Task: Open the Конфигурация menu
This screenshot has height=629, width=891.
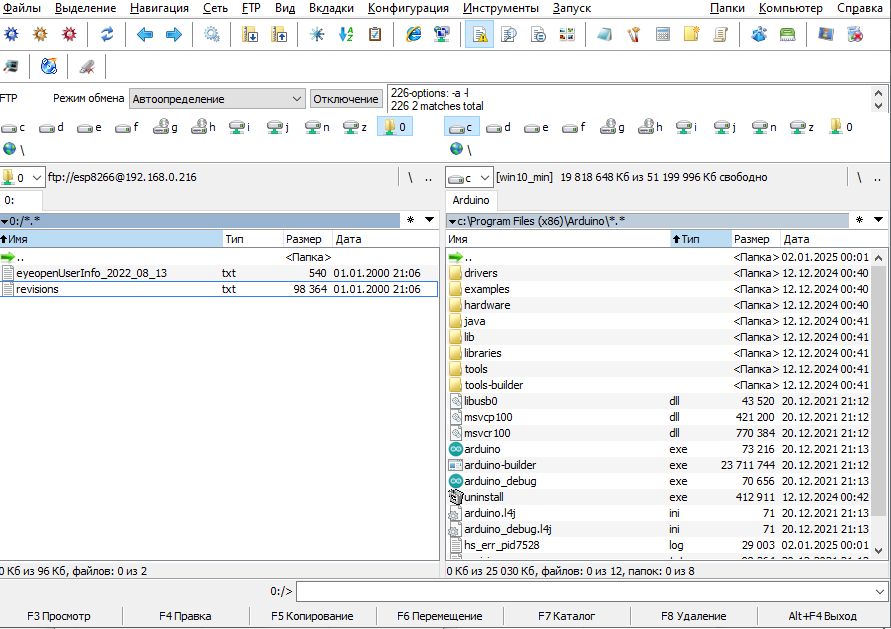Action: (408, 8)
